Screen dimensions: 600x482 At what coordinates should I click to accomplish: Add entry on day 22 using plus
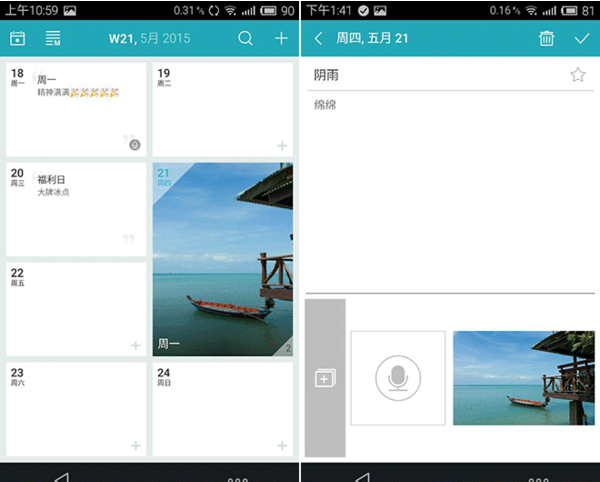136,345
